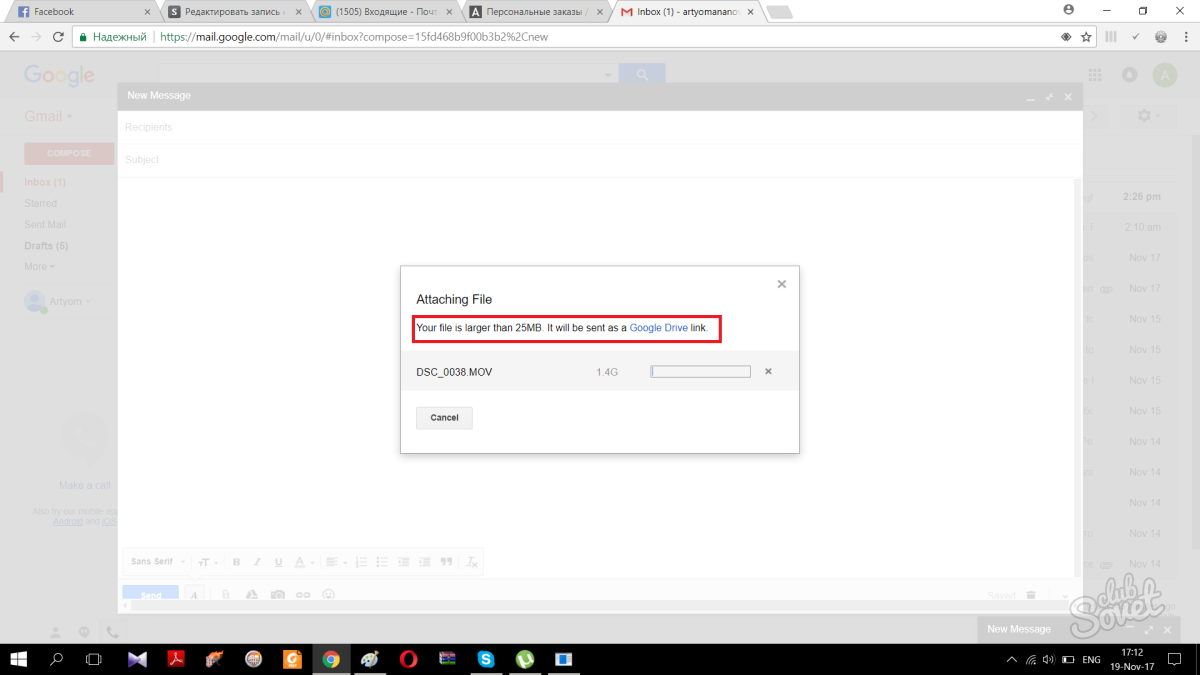
Task: Decrease the text indent
Action: [x=404, y=562]
